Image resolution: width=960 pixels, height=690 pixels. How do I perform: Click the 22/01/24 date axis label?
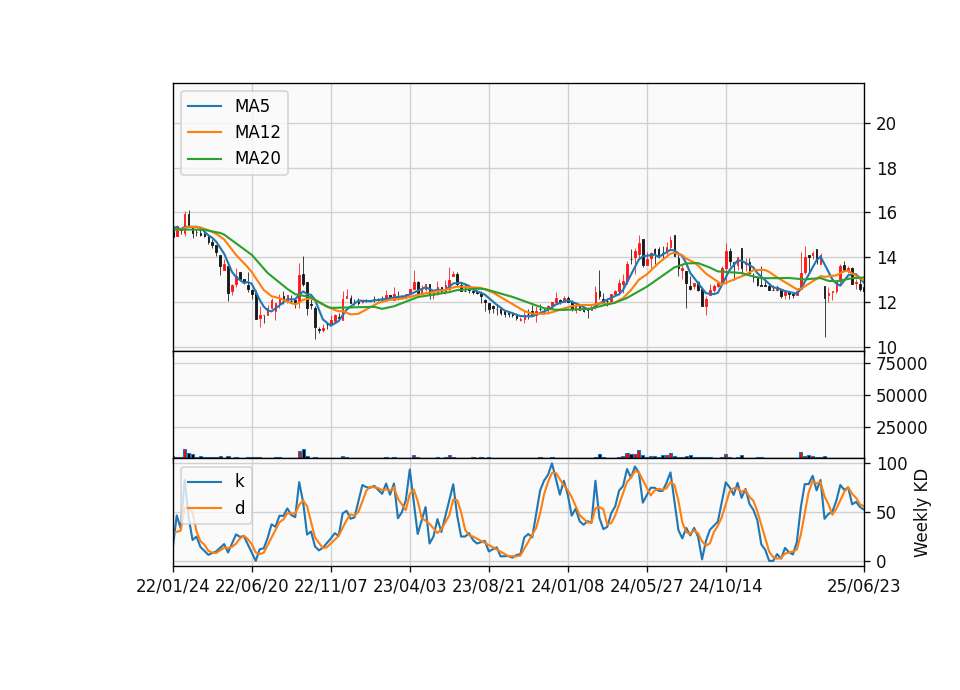point(173,586)
